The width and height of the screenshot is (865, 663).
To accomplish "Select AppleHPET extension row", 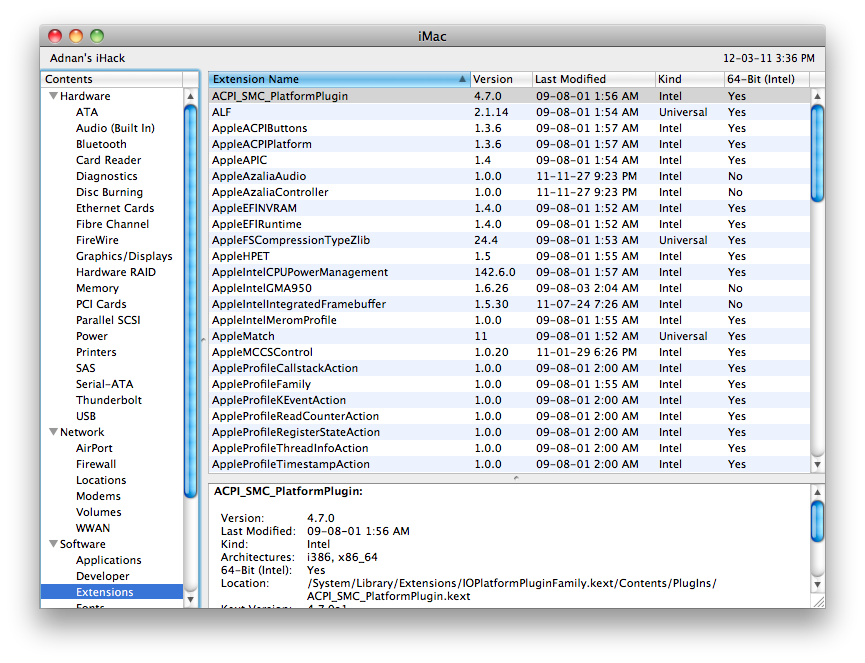I will (x=509, y=256).
